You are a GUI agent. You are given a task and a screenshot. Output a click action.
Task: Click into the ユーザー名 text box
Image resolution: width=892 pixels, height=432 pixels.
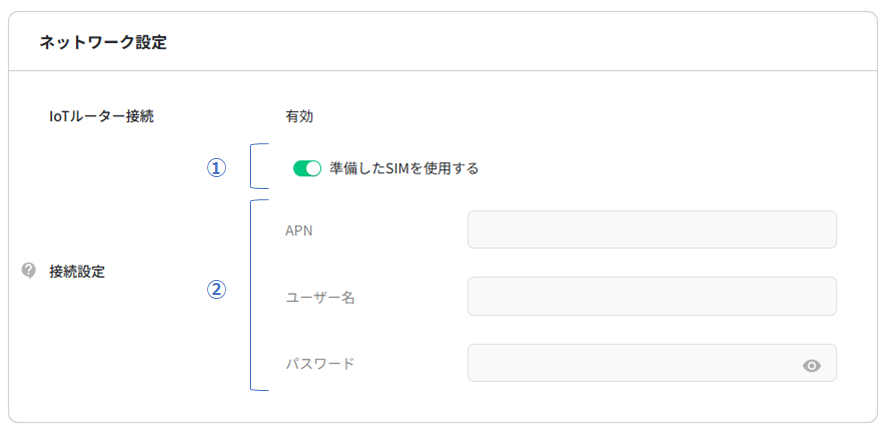pyautogui.click(x=651, y=296)
